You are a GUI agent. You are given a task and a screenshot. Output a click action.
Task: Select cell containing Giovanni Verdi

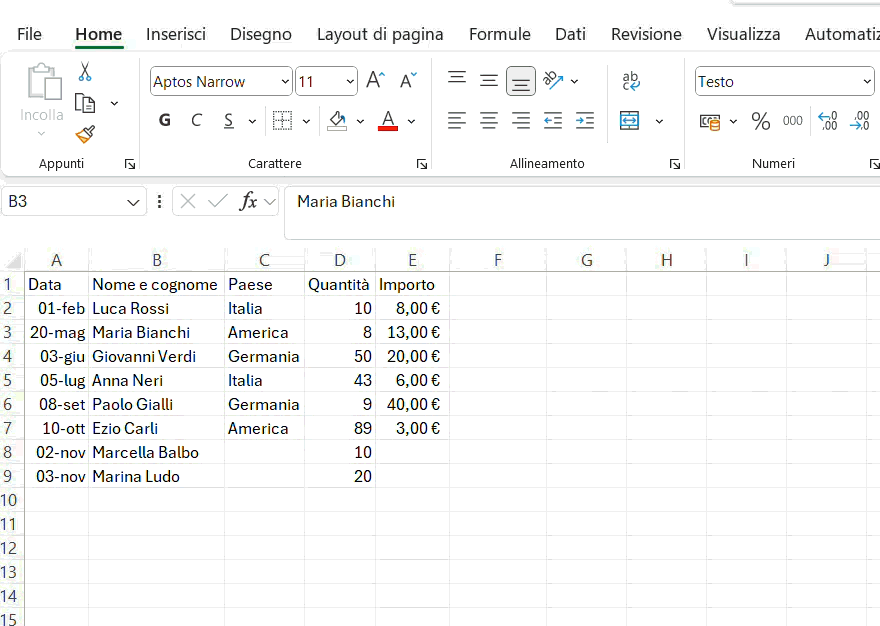(x=144, y=357)
